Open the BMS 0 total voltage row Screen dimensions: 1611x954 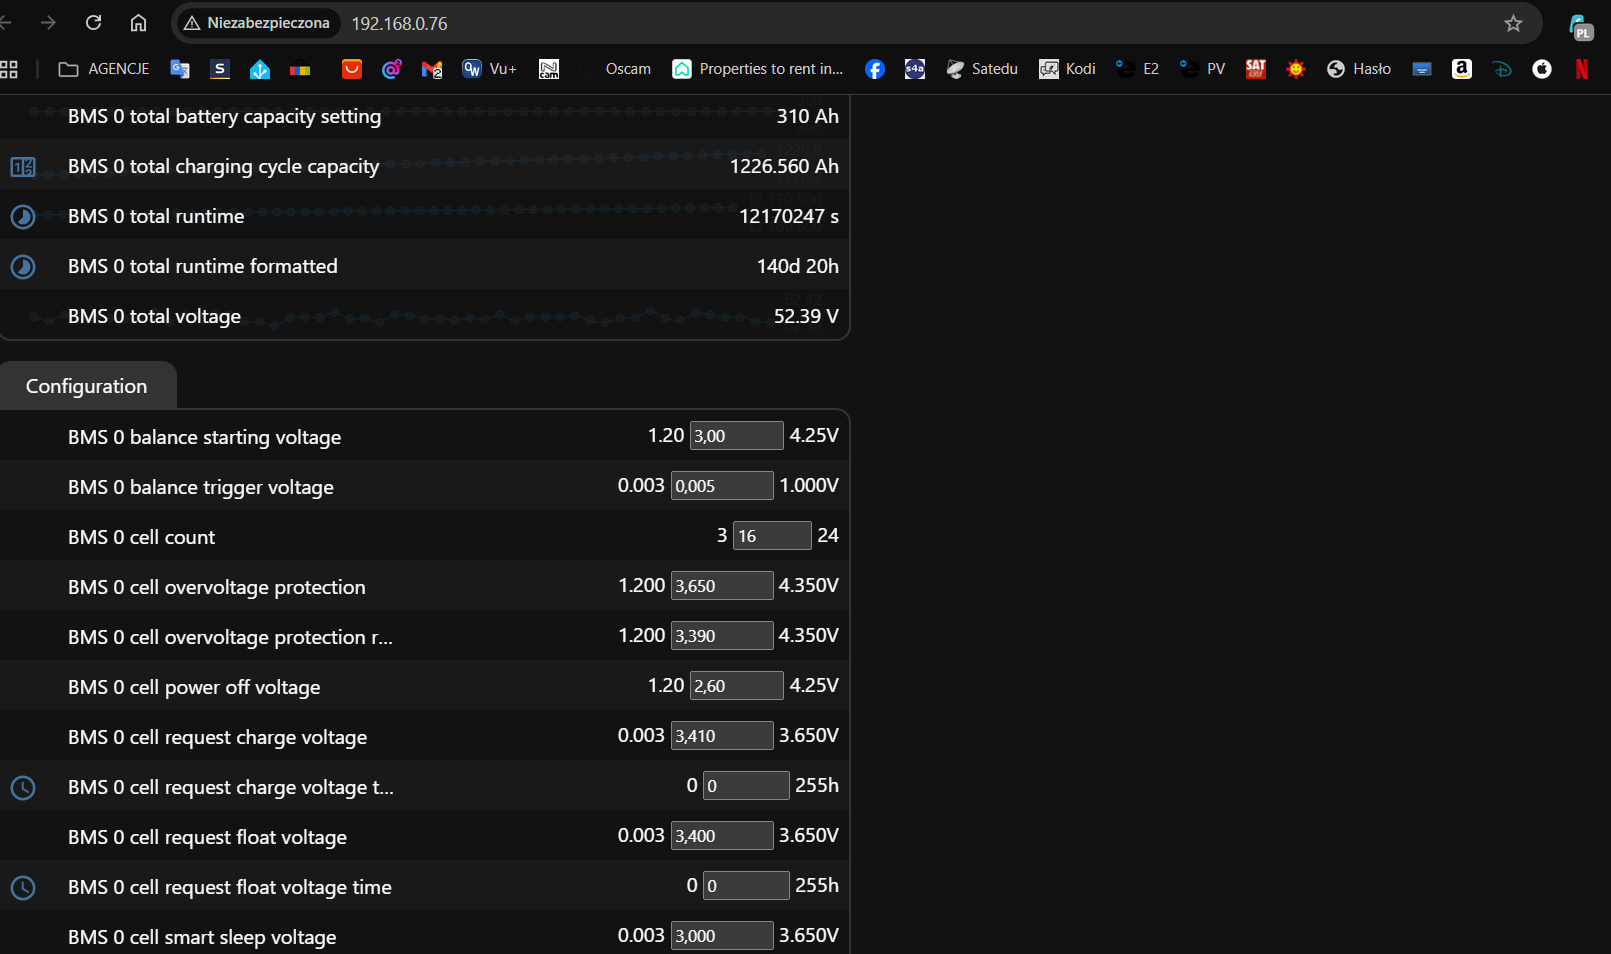click(x=425, y=316)
